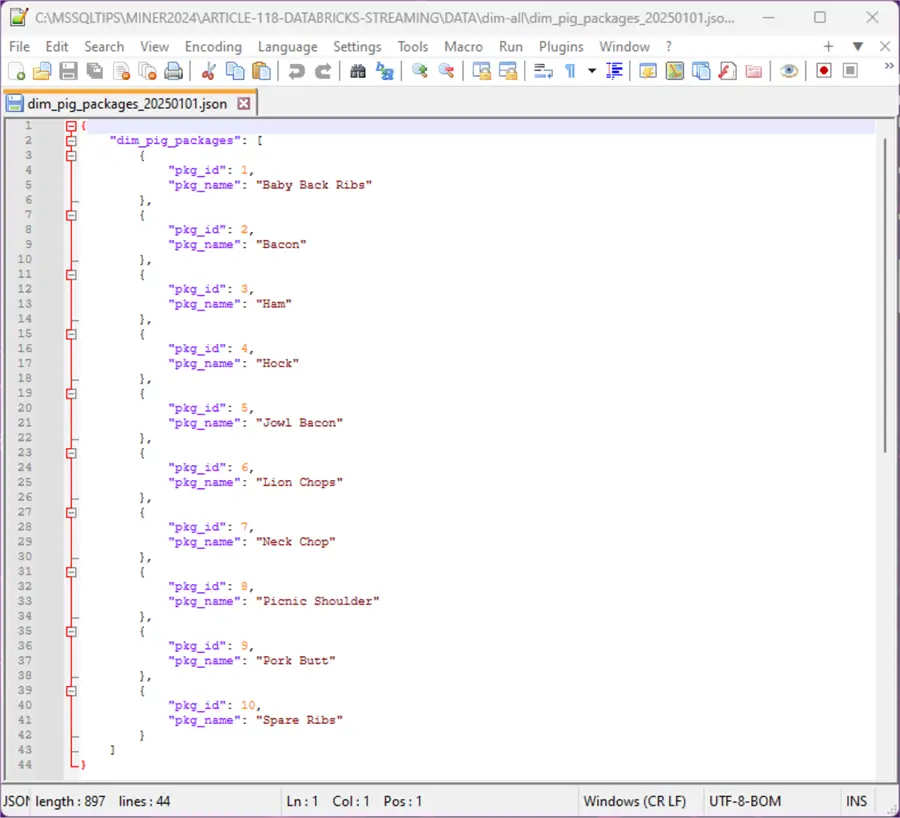Screen dimensions: 900x818
Task: Collapse the fold marker on line 23
Action: click(71, 453)
